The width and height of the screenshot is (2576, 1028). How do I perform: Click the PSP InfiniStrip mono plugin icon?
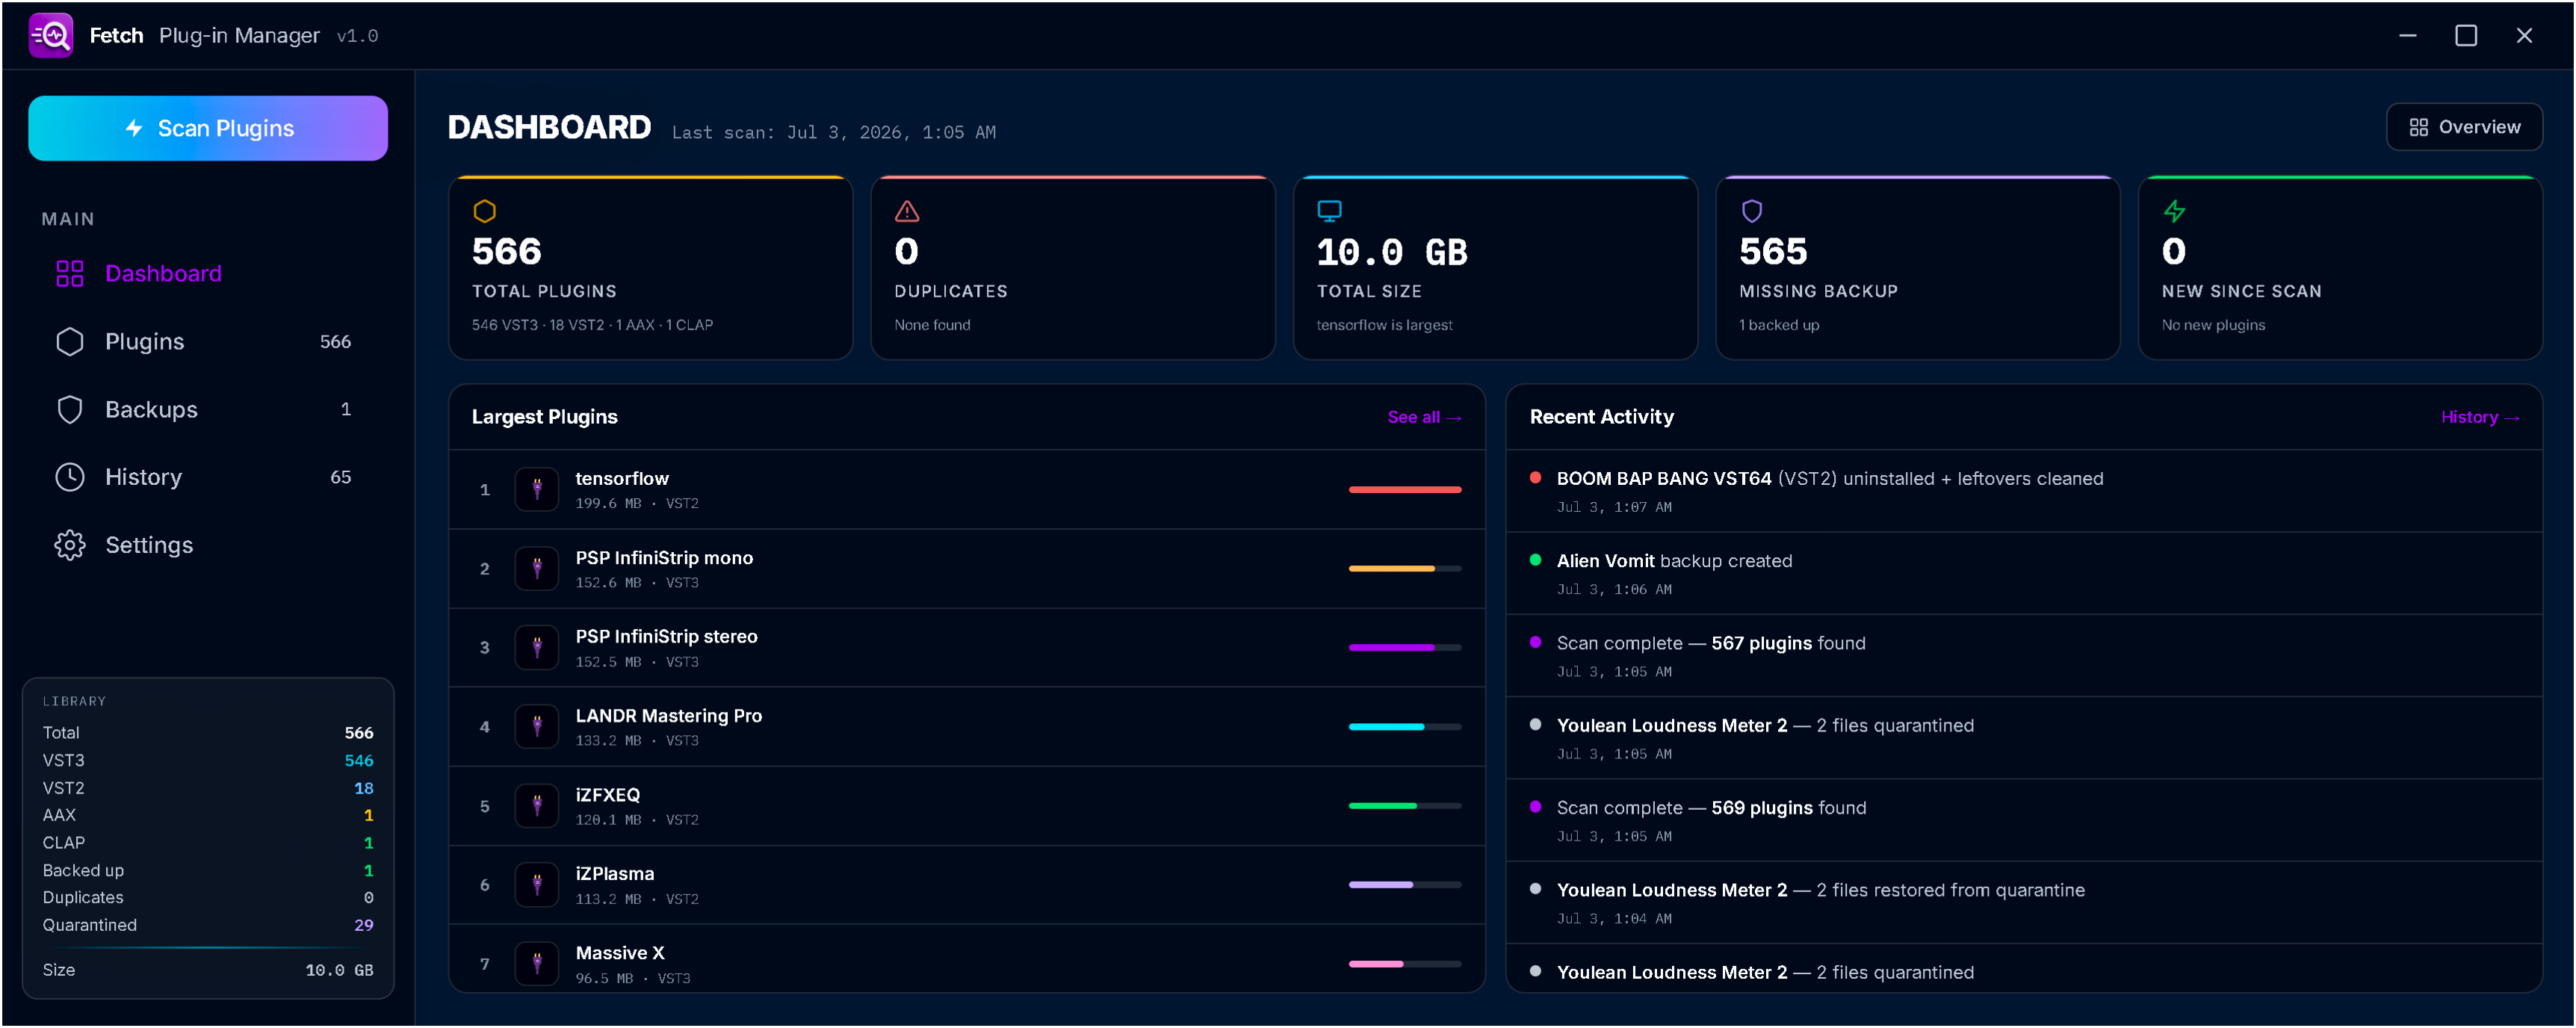[537, 568]
